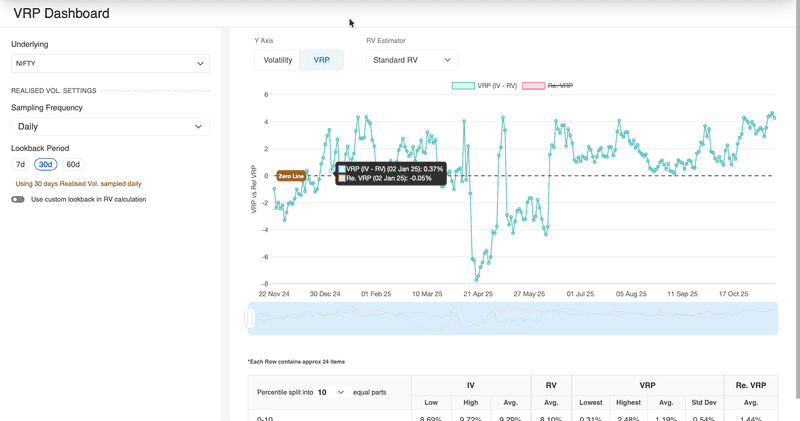Click the left handle of chart range slider

[250, 318]
